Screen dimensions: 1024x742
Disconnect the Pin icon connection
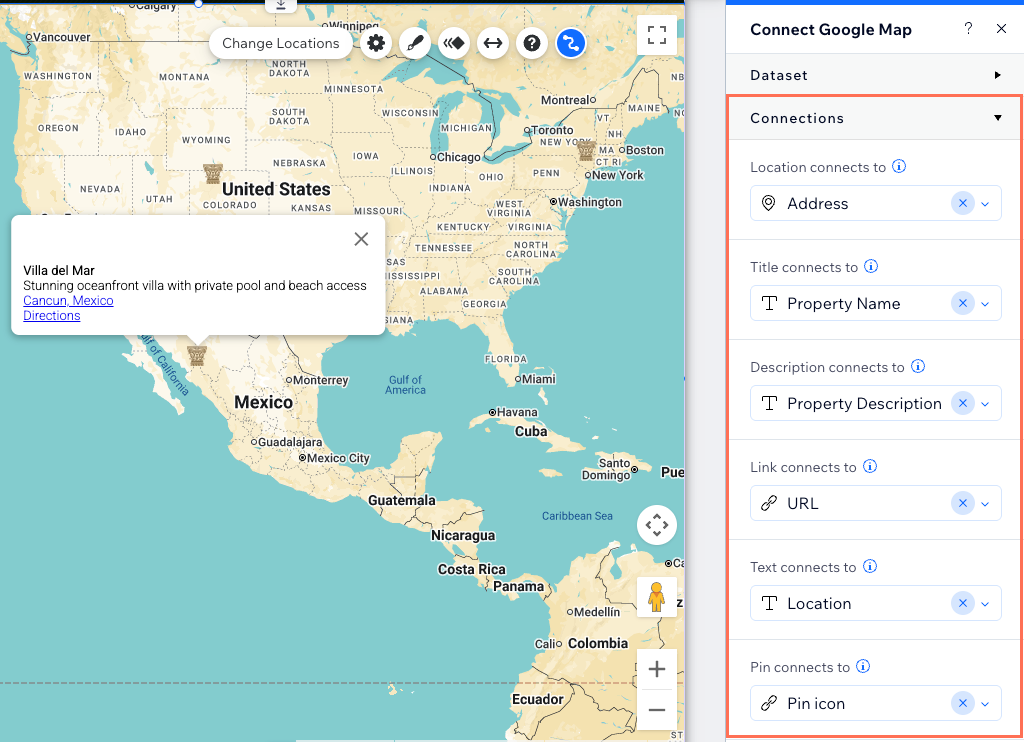click(x=962, y=703)
